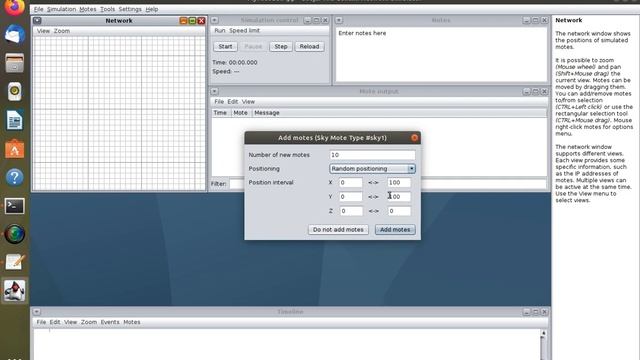
Task: Click Do not add motes button
Action: [338, 230]
